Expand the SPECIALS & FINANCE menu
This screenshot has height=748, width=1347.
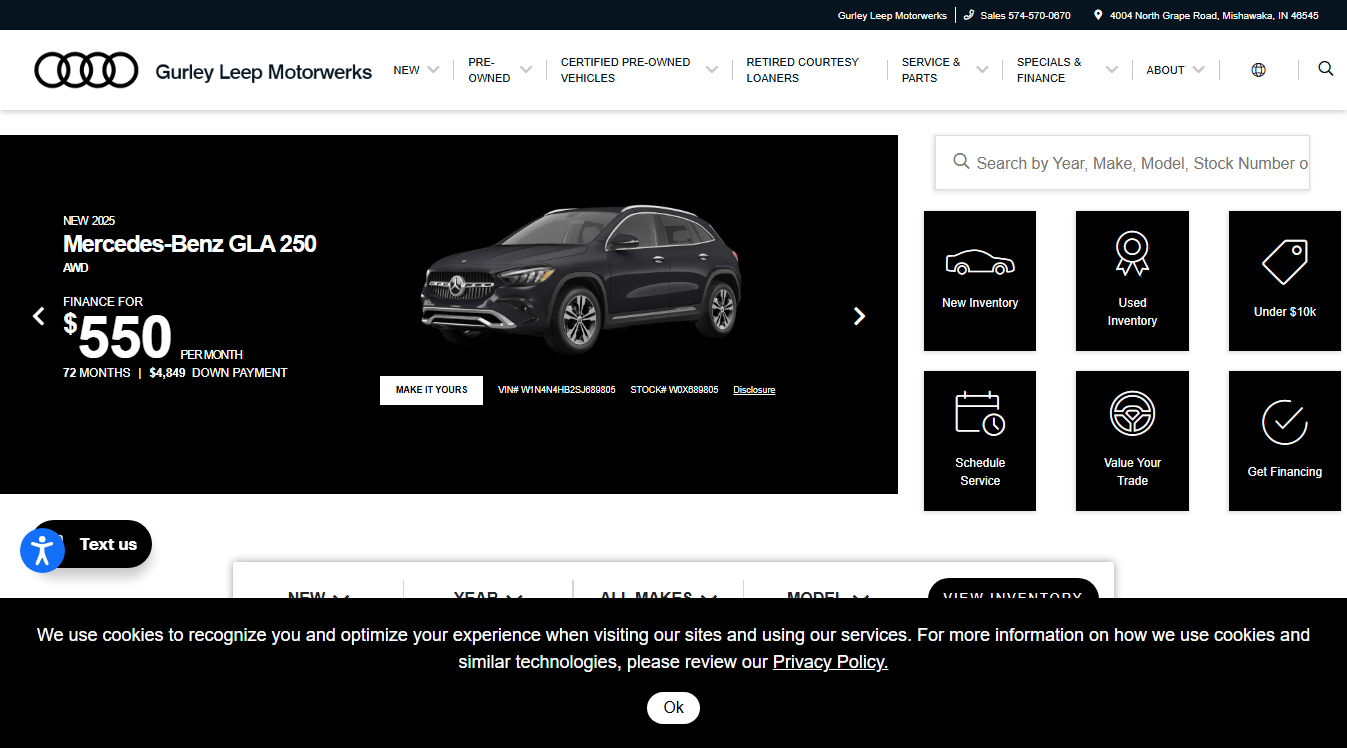1067,70
